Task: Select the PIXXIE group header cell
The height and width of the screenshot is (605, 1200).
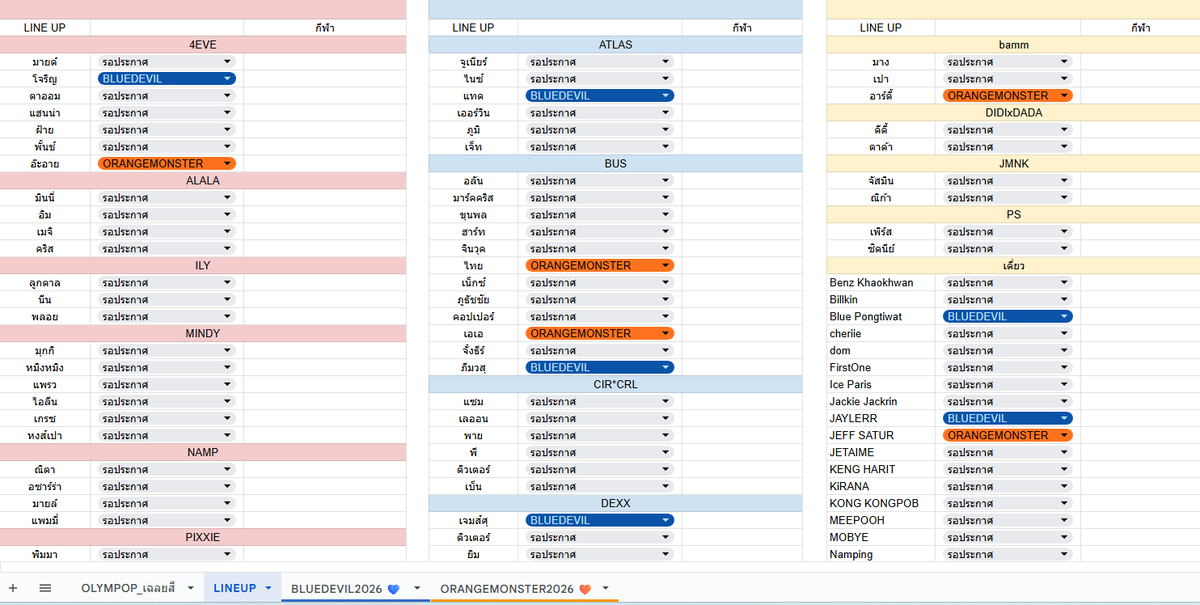Action: click(x=203, y=537)
